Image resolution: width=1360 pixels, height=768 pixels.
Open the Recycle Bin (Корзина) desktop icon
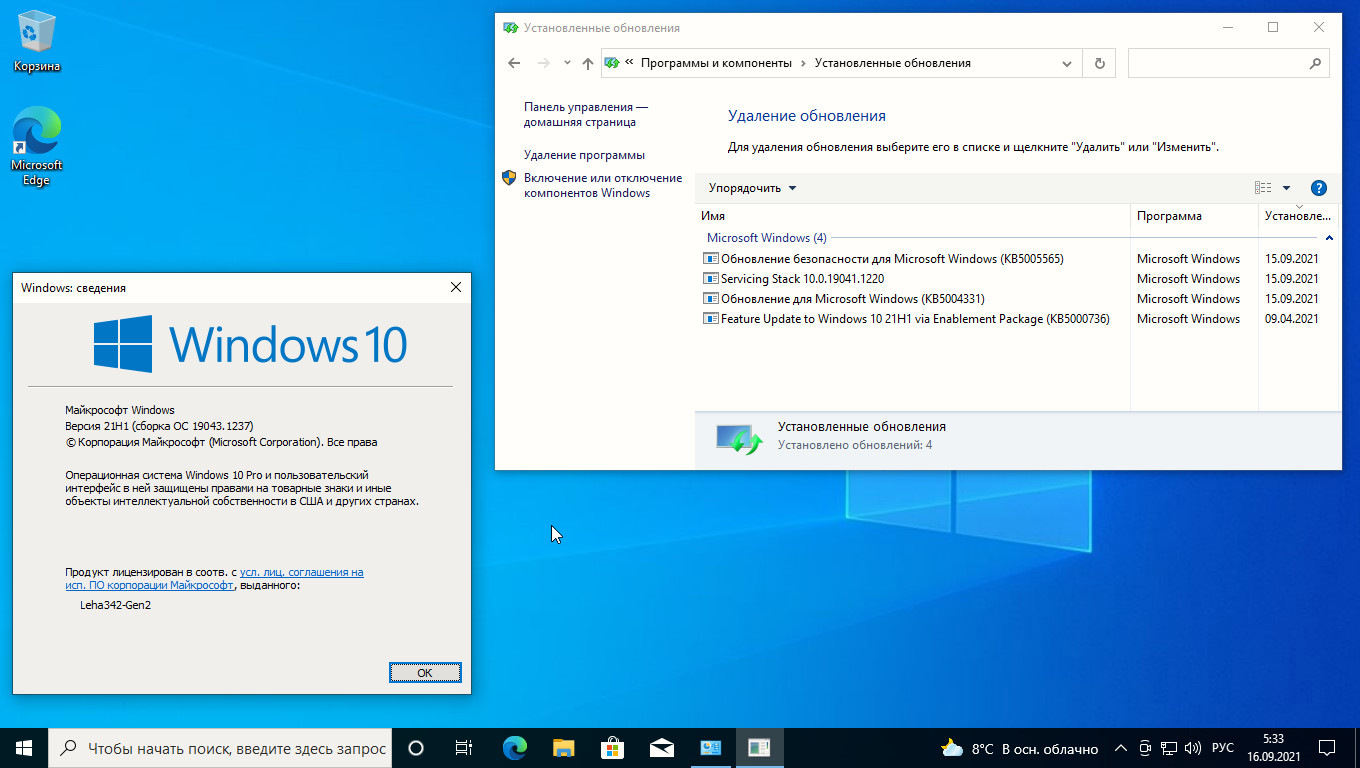37,42
